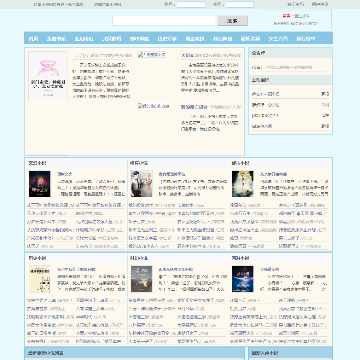This screenshot has height=360, width=360.
Task: Open the rightmost link in the top header strip
Action: pos(319,4)
